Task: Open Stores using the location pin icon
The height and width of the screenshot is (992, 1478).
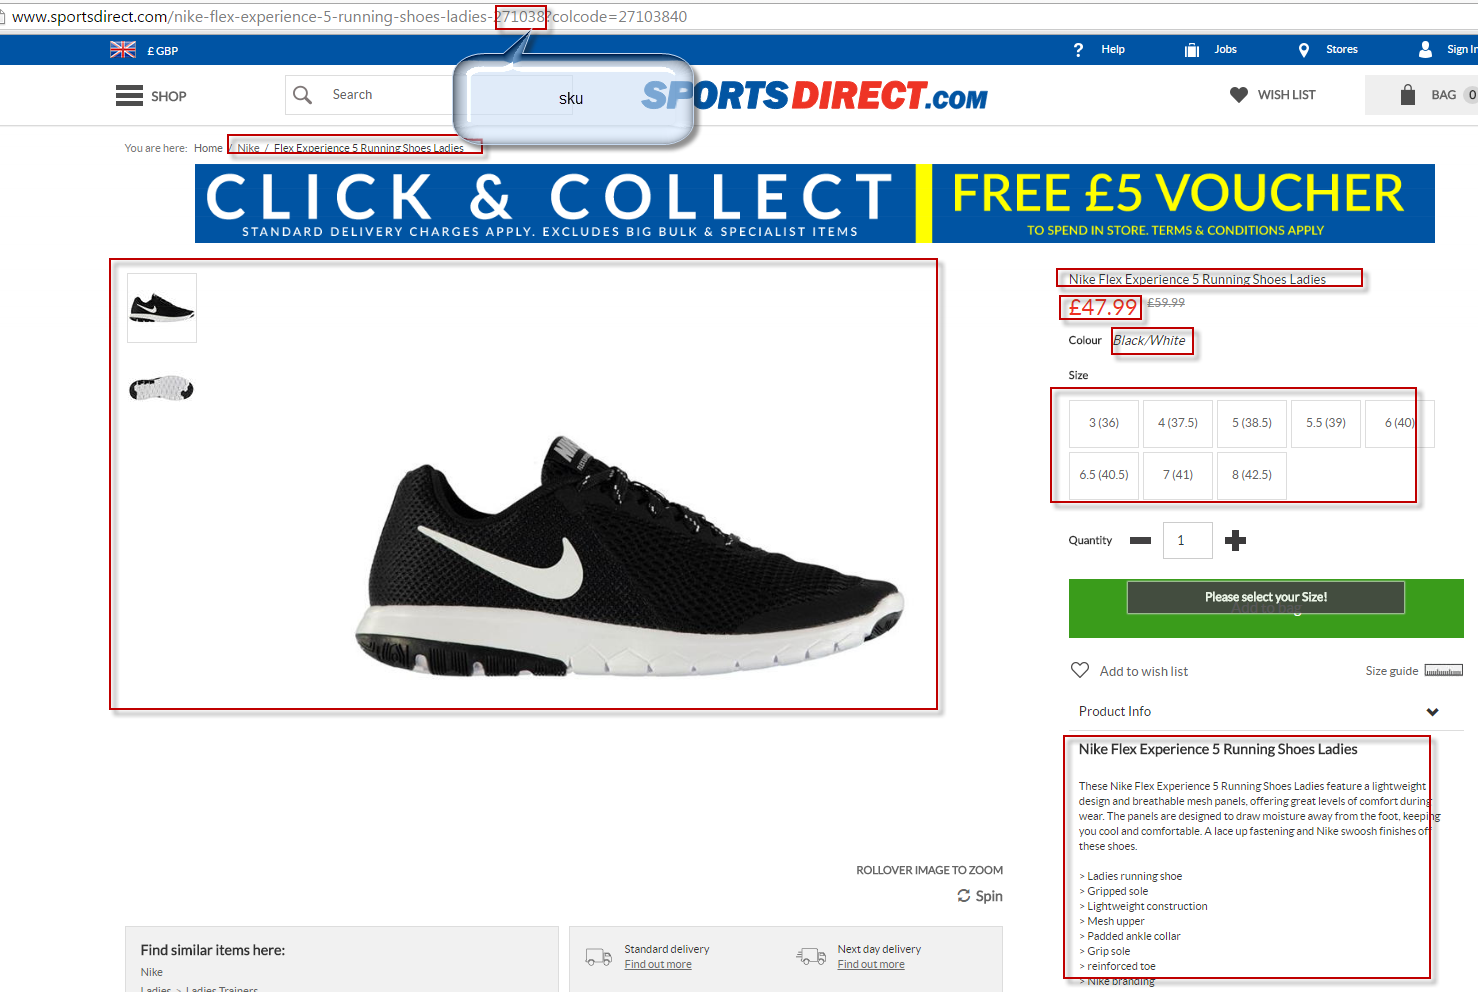Action: tap(1304, 50)
